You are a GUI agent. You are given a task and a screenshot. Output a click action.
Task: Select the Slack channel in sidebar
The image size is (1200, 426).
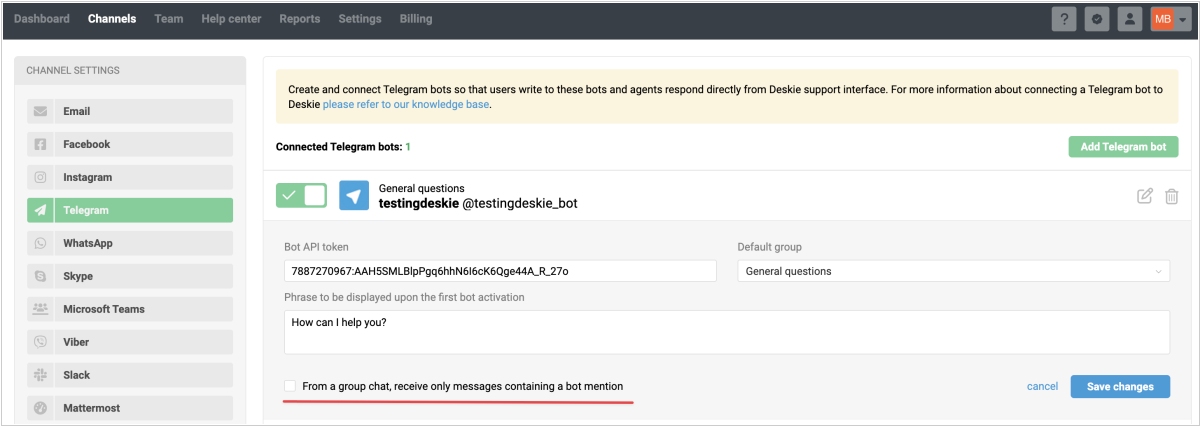click(130, 375)
